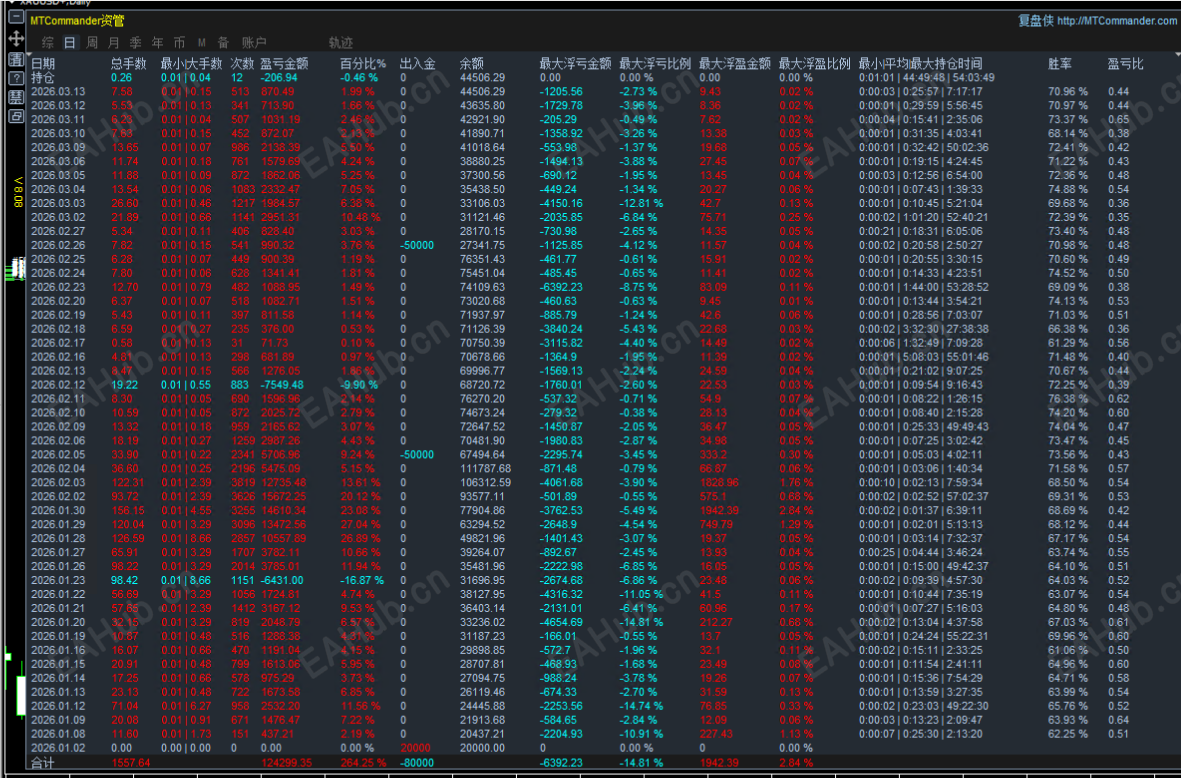1181x778 pixels.
Task: Select the 日 daily tab
Action: pyautogui.click(x=69, y=42)
